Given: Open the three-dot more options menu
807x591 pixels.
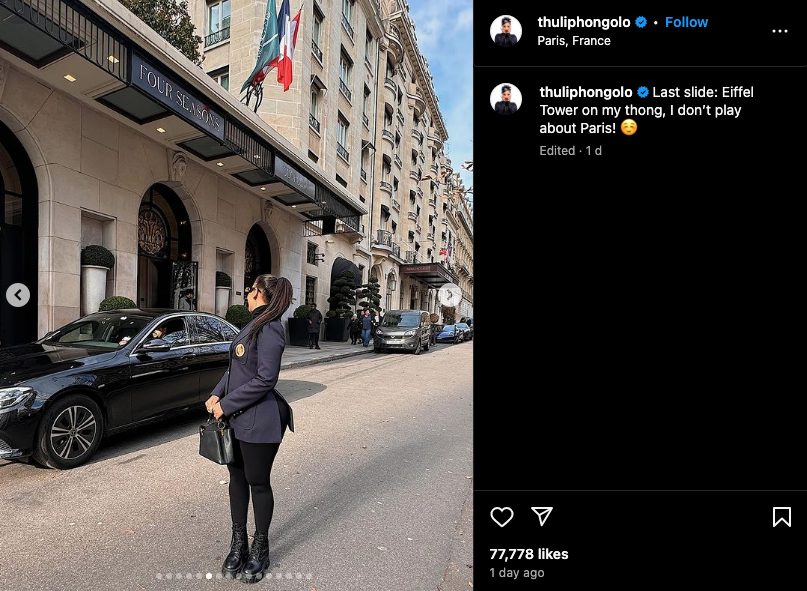Looking at the screenshot, I should pyautogui.click(x=780, y=31).
